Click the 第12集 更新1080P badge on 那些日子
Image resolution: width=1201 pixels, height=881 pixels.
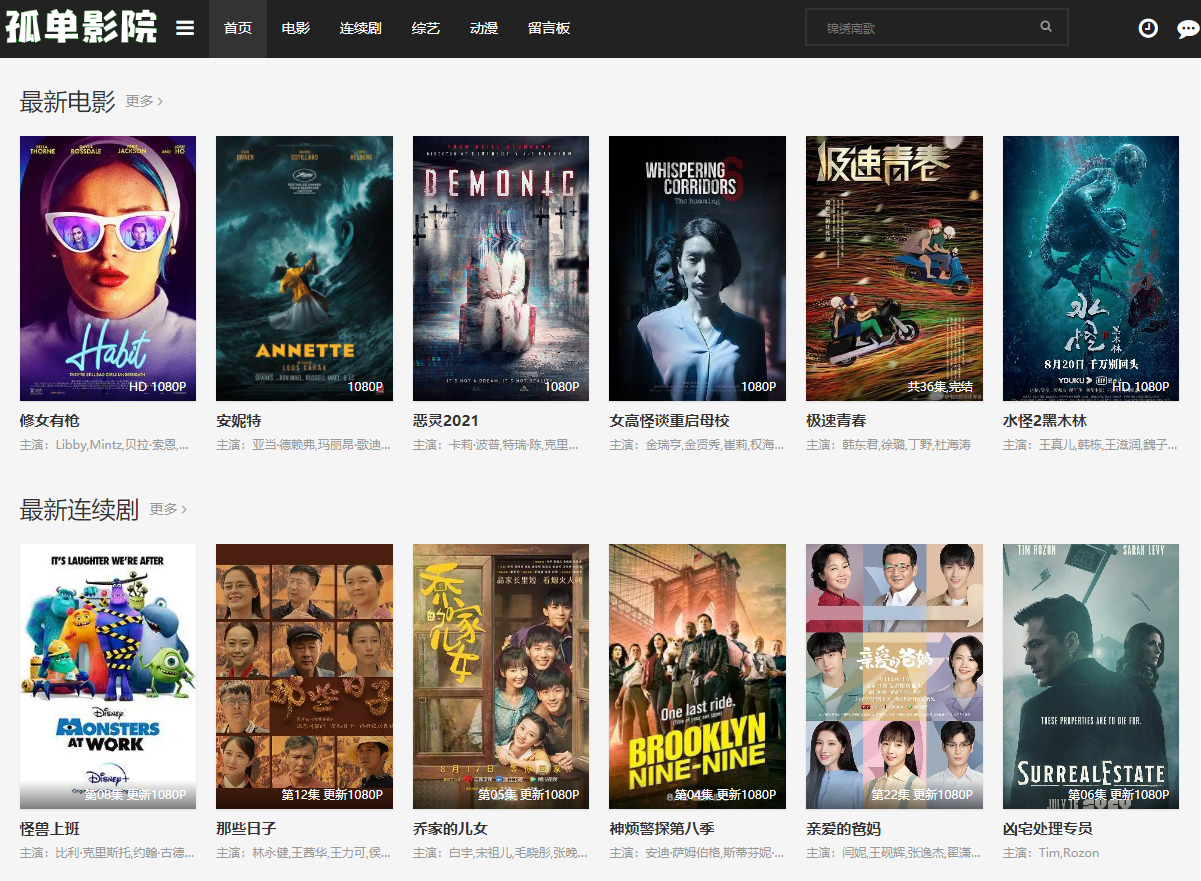tap(332, 795)
